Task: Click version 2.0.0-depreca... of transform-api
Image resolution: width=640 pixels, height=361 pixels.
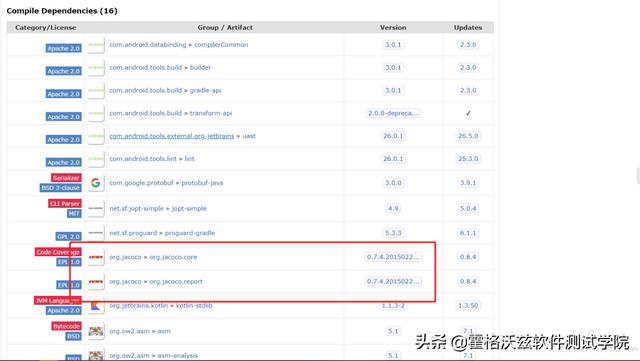Action: click(x=393, y=113)
